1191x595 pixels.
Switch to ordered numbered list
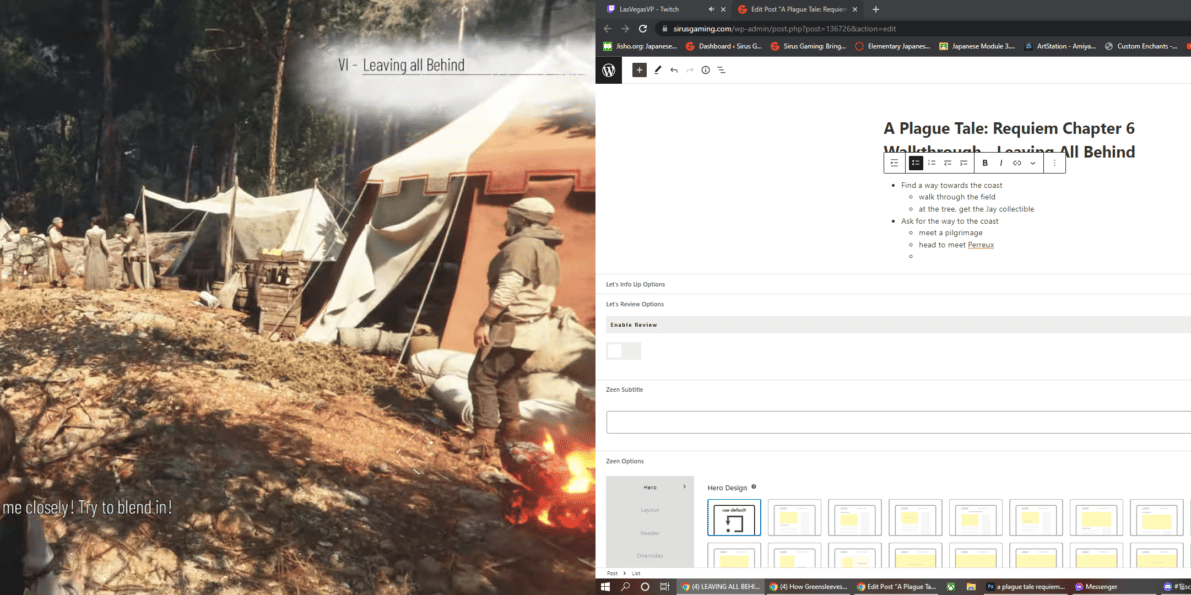point(932,163)
